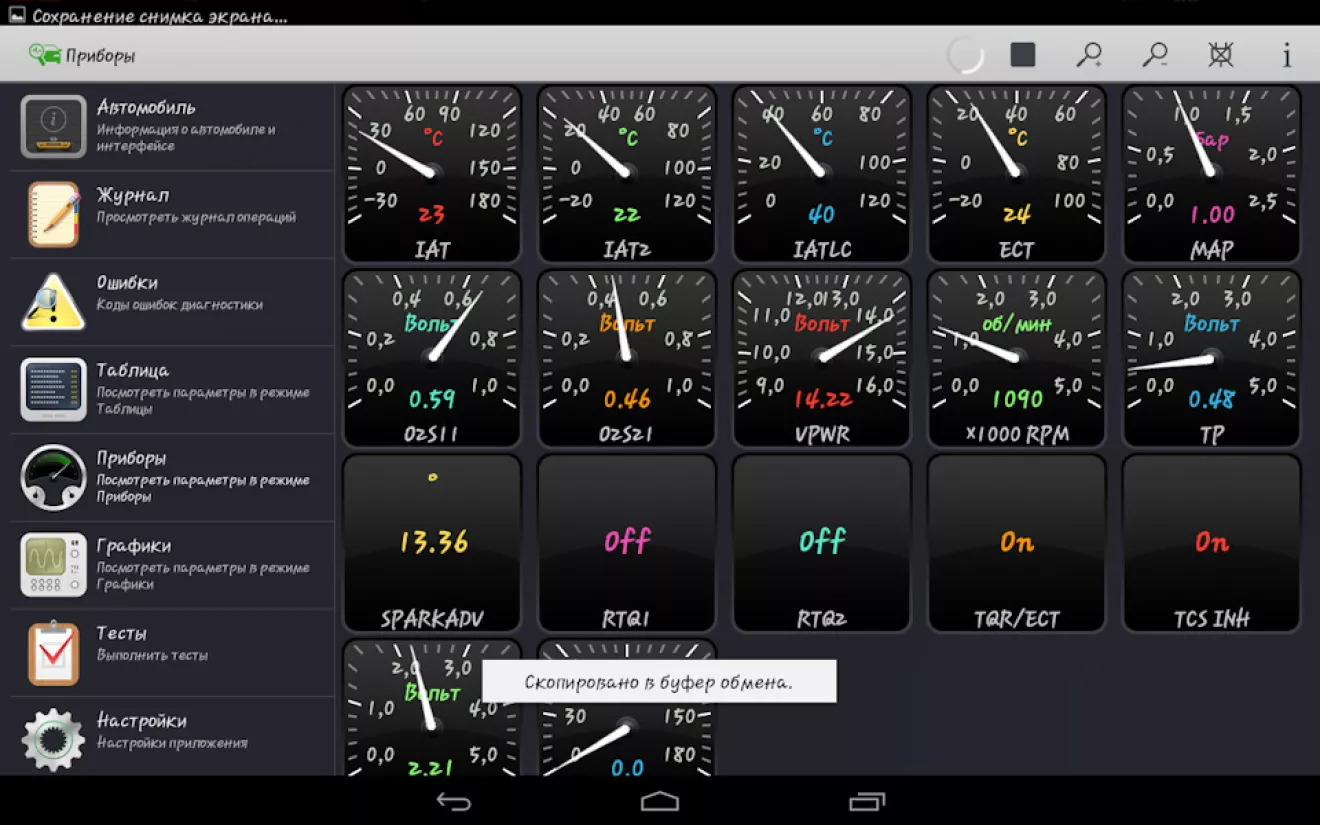Tap the crossed-out grid icon in toolbar

coord(1221,55)
